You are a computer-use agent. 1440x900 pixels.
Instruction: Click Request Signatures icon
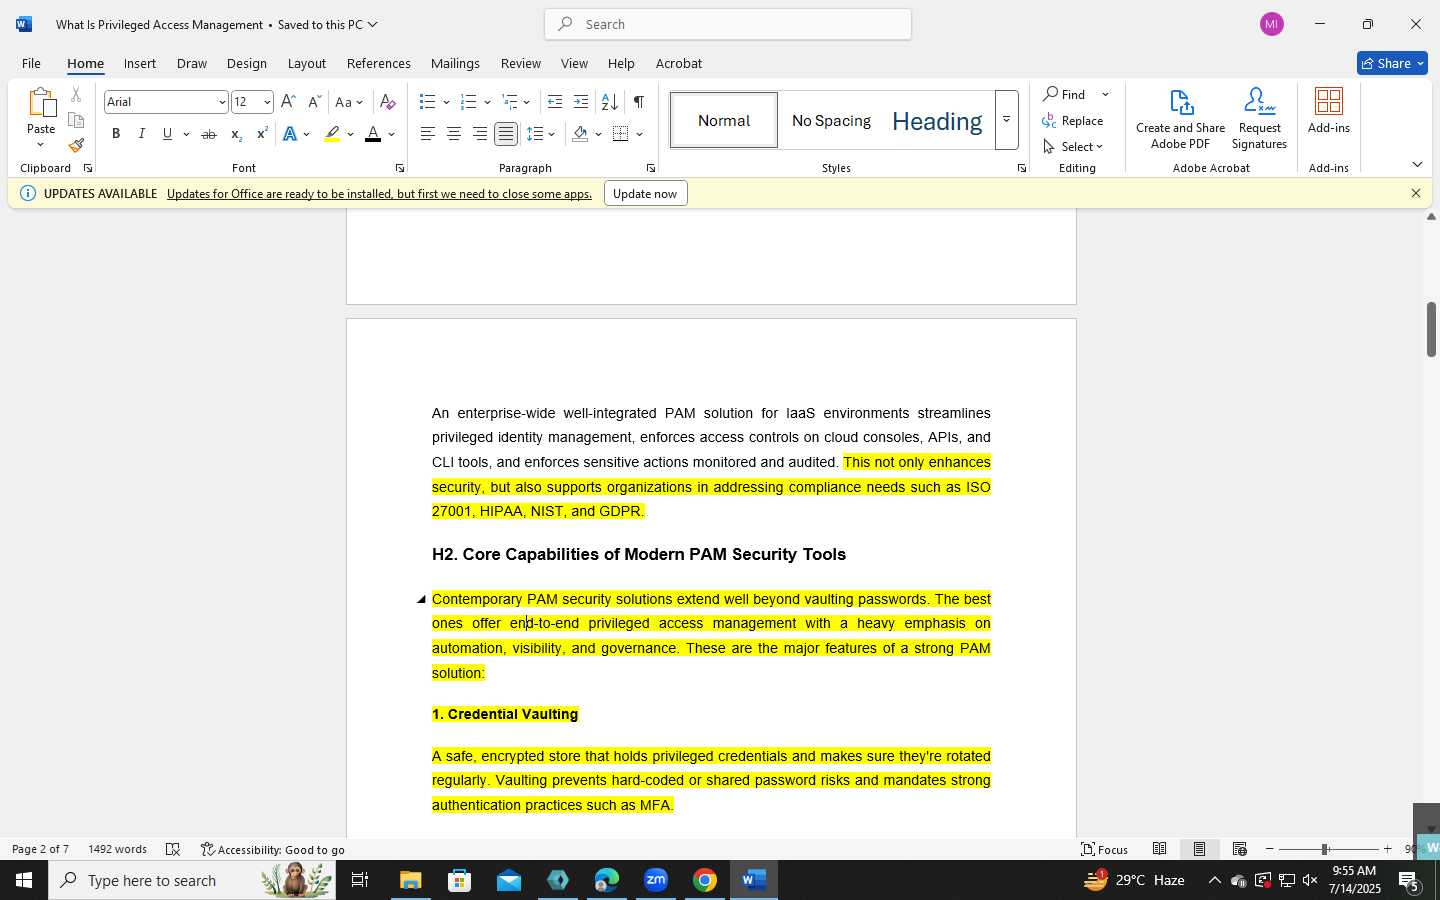1259,119
